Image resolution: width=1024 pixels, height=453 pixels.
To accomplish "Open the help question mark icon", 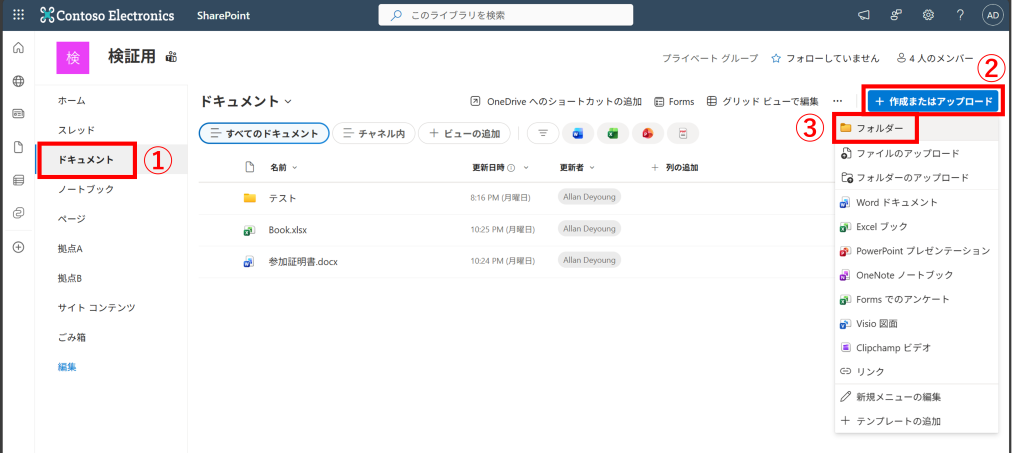I will (x=960, y=15).
